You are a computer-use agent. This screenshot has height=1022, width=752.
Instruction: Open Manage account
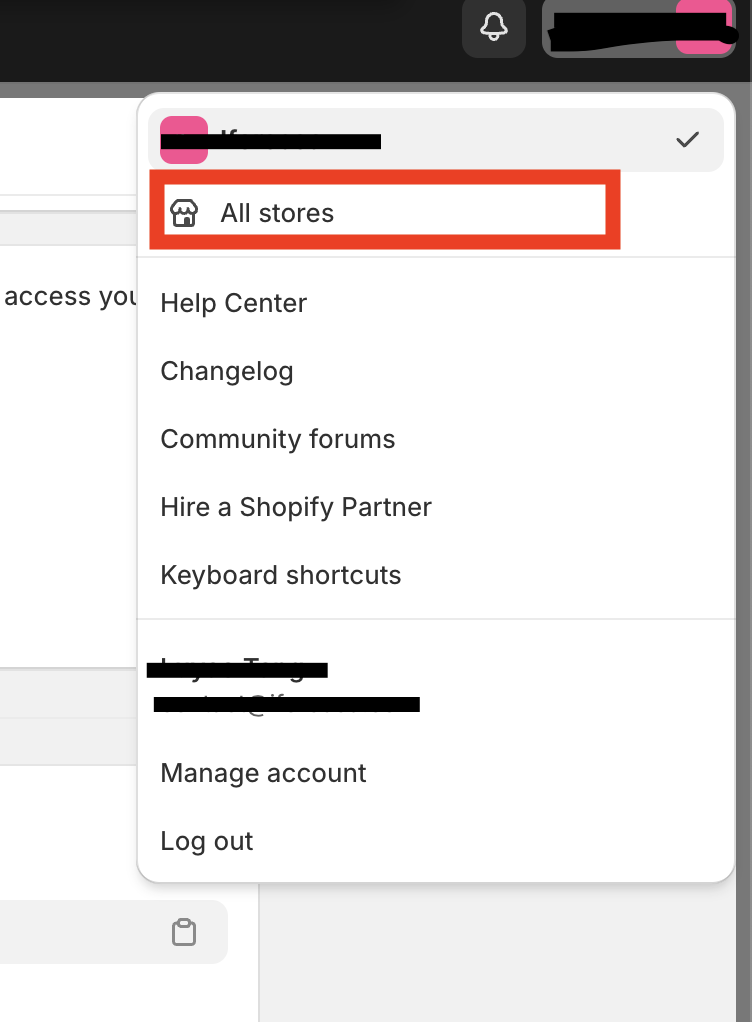[x=263, y=773]
